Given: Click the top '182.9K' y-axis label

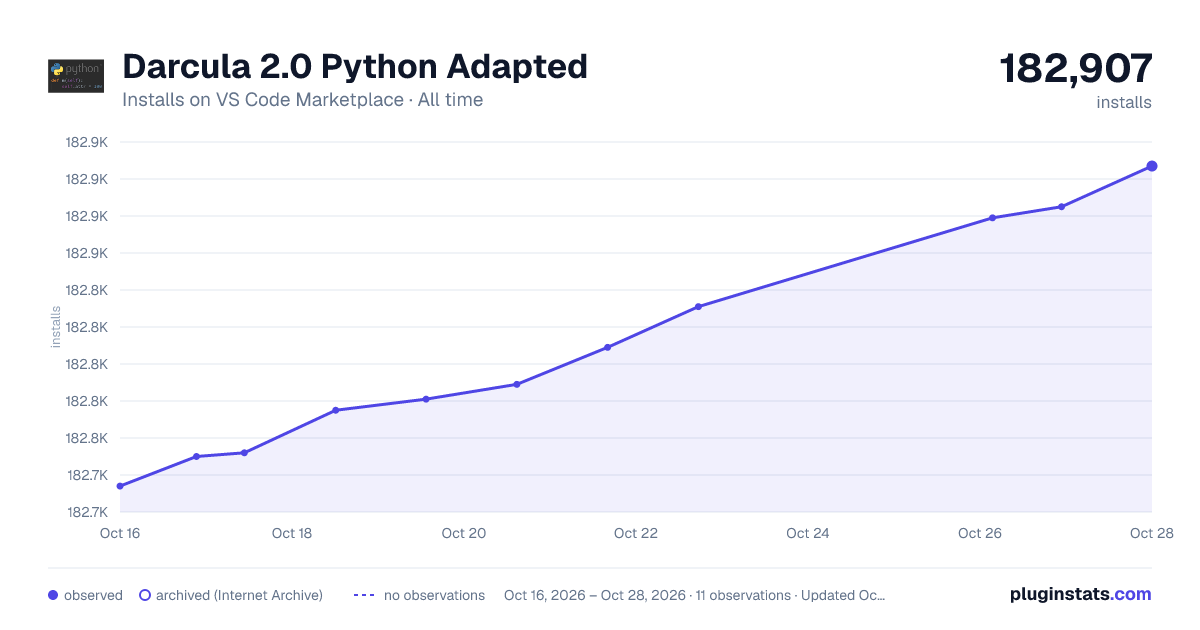Looking at the screenshot, I should 87,142.
